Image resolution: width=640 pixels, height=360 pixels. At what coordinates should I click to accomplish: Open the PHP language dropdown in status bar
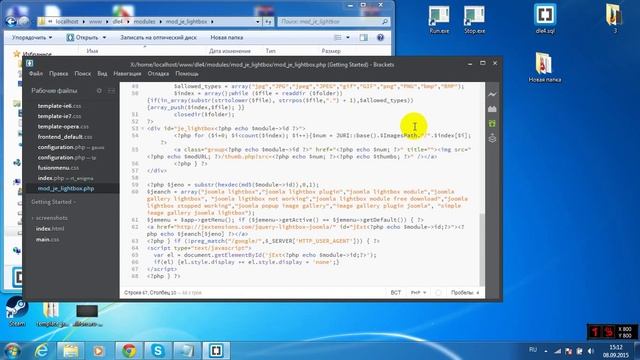[418, 293]
